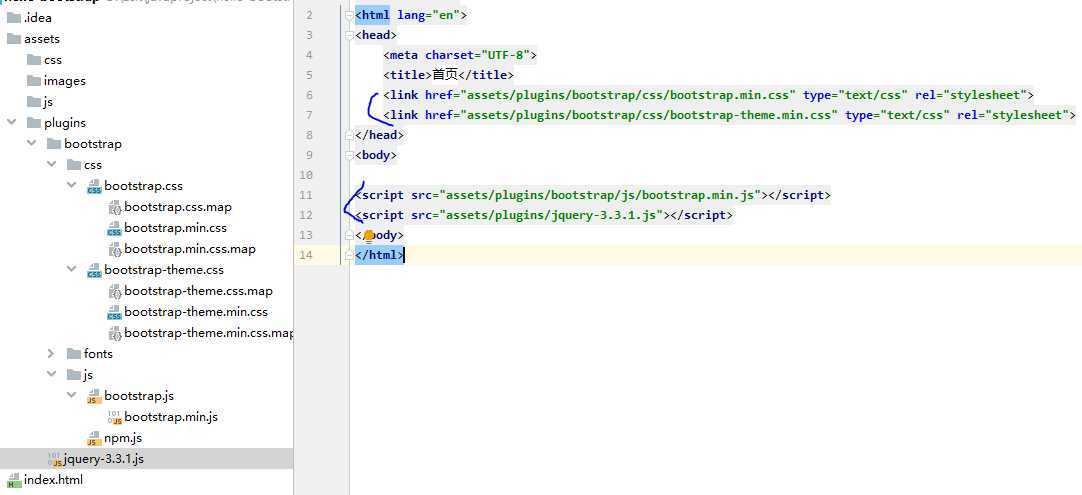Image resolution: width=1082 pixels, height=495 pixels.
Task: Select jquery-3.3.1.js in the project tree
Action: (x=104, y=459)
